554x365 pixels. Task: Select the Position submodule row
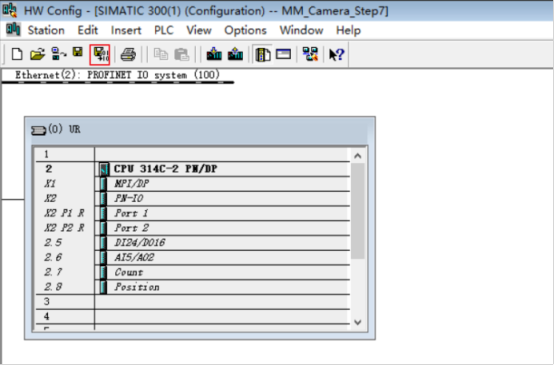[193, 287]
